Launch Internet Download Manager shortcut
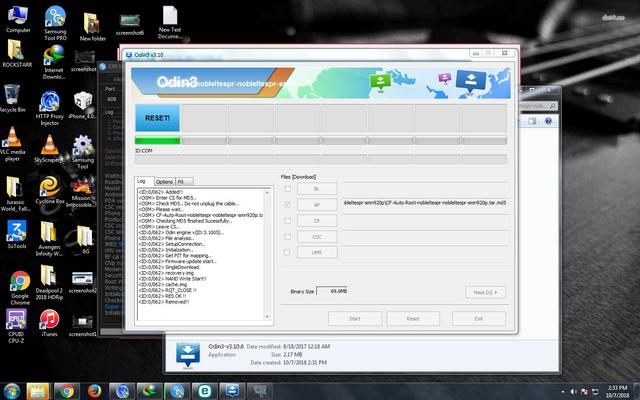The width and height of the screenshot is (640, 400). tap(54, 62)
